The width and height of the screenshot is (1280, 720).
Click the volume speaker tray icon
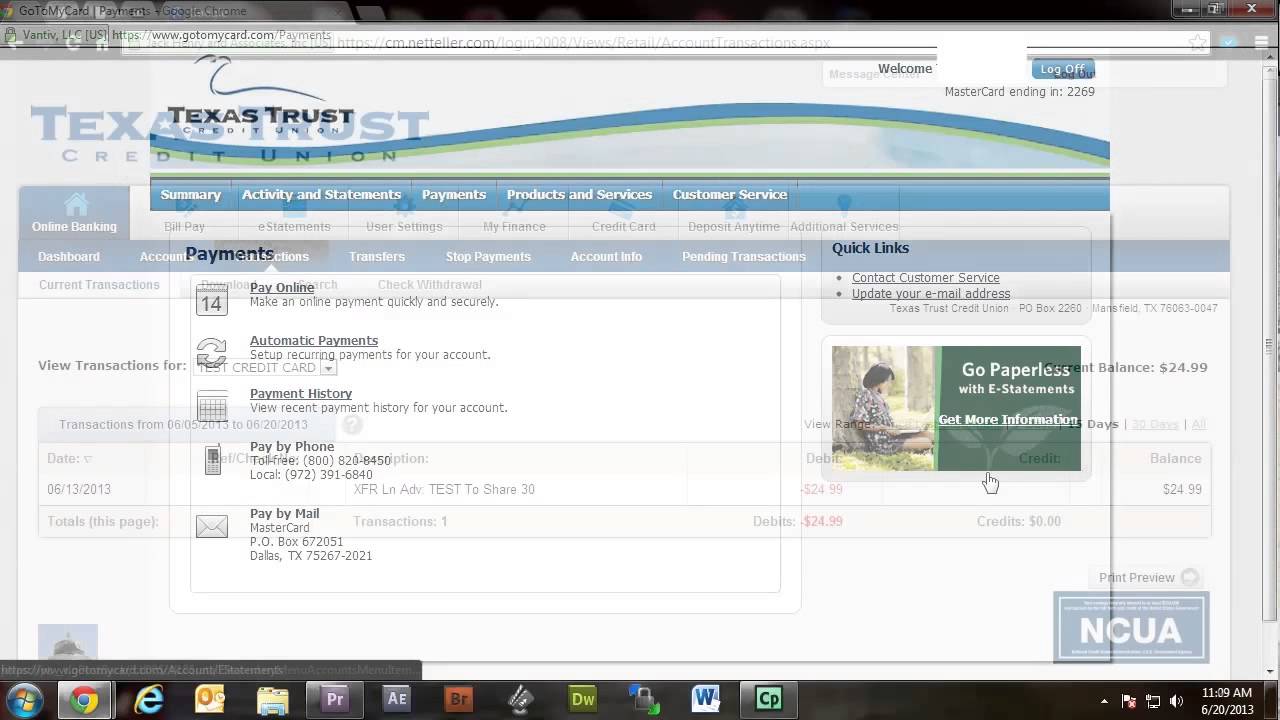(1177, 701)
